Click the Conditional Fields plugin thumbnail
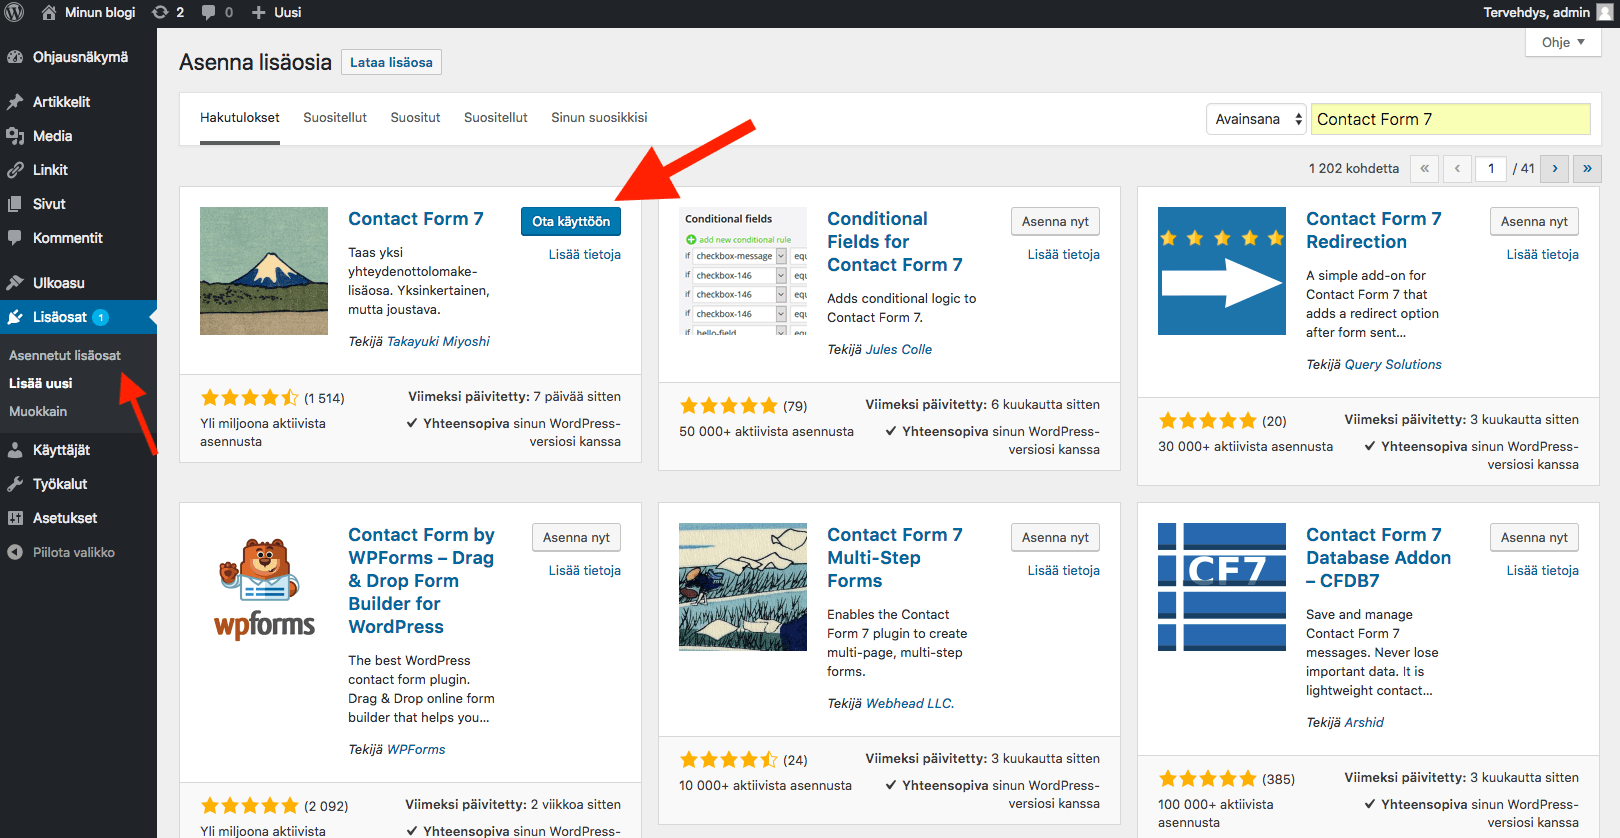Viewport: 1620px width, 838px height. coord(743,271)
